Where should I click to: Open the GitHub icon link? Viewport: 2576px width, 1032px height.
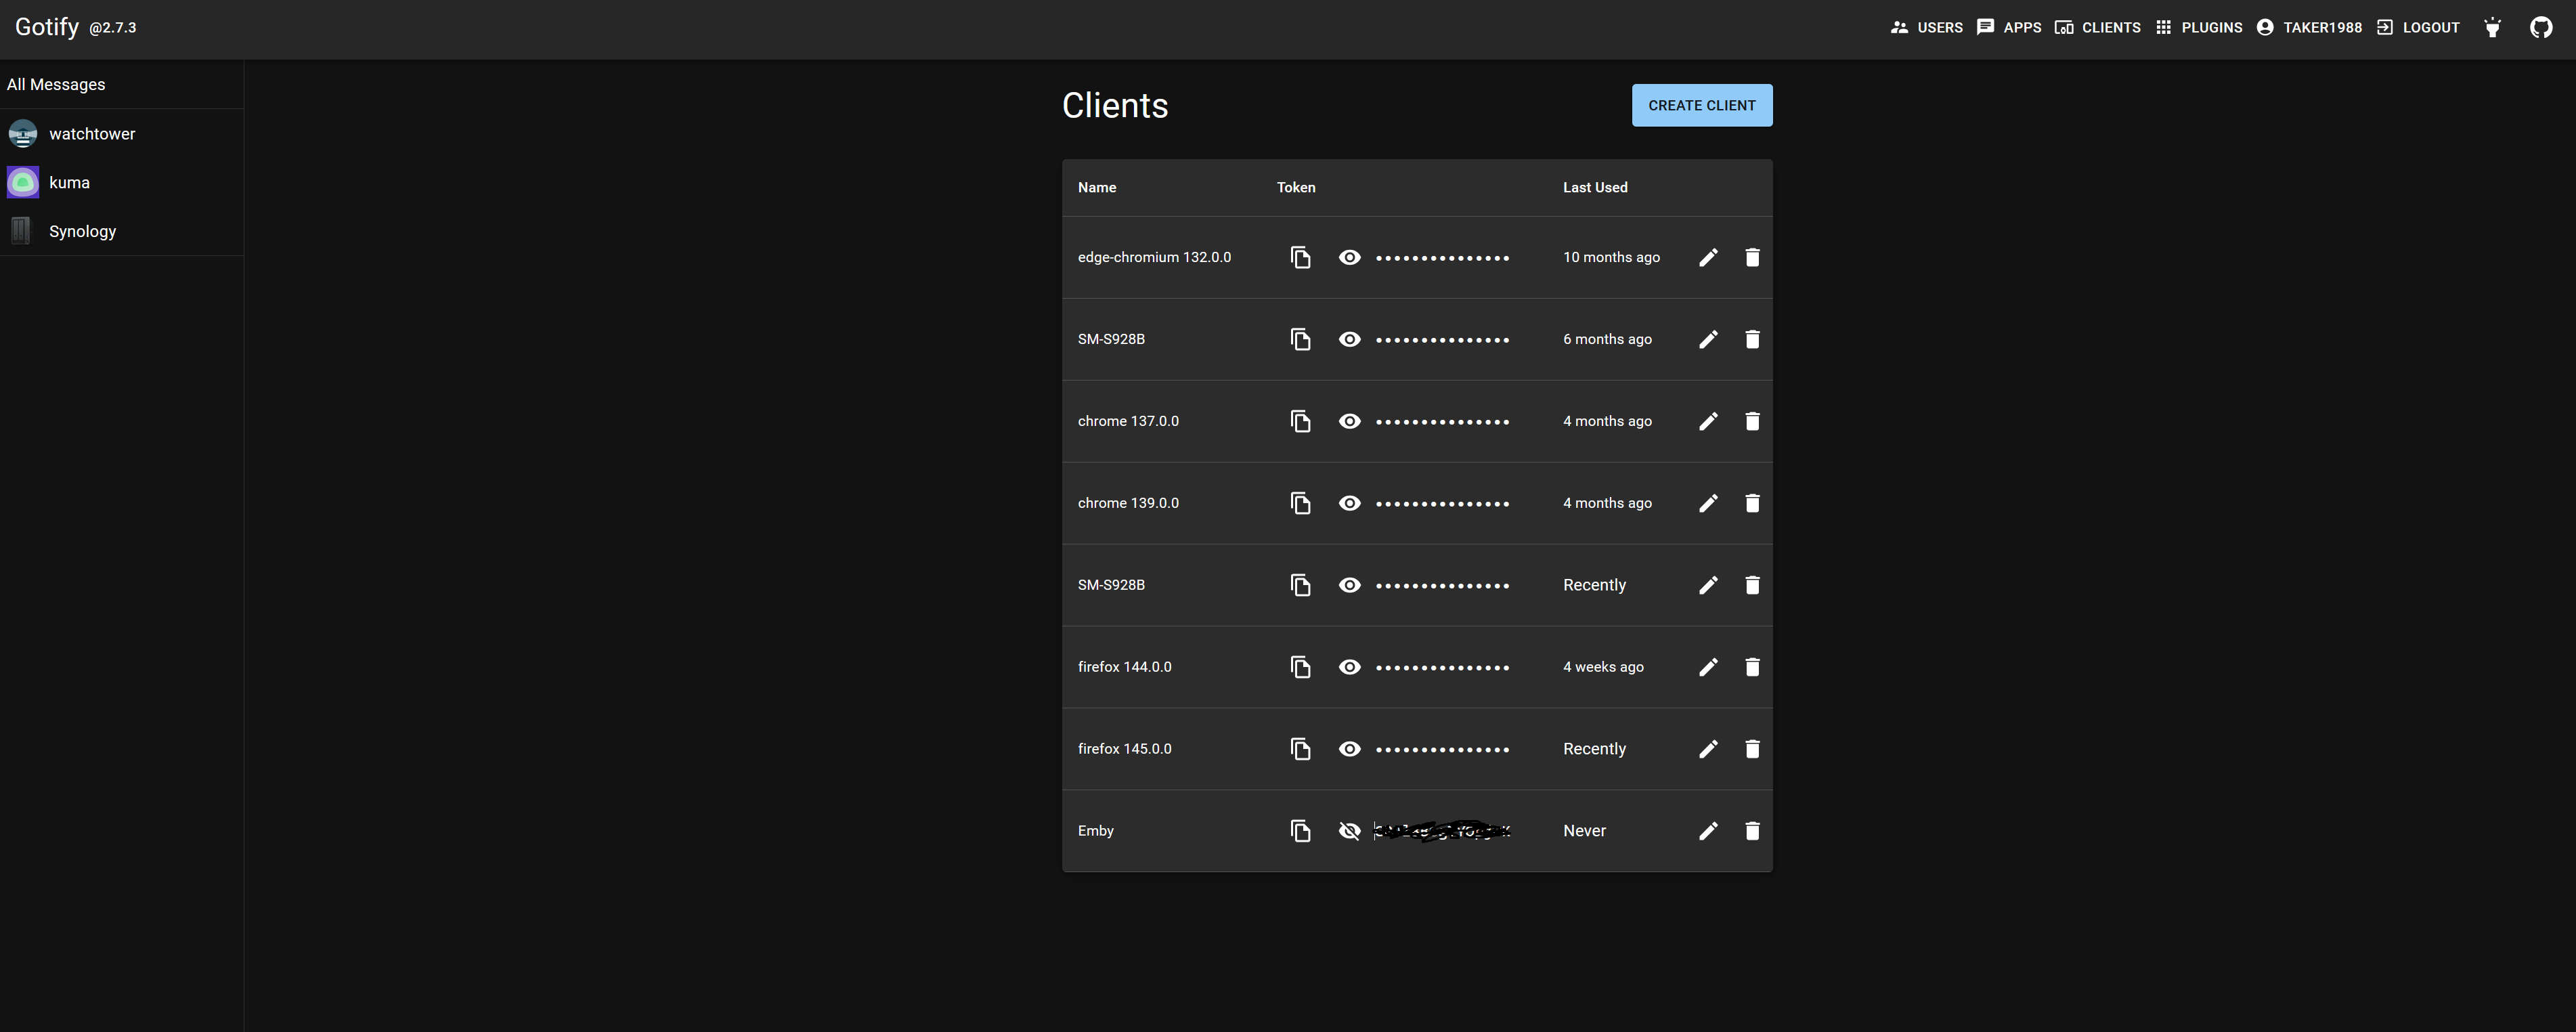click(x=2541, y=27)
